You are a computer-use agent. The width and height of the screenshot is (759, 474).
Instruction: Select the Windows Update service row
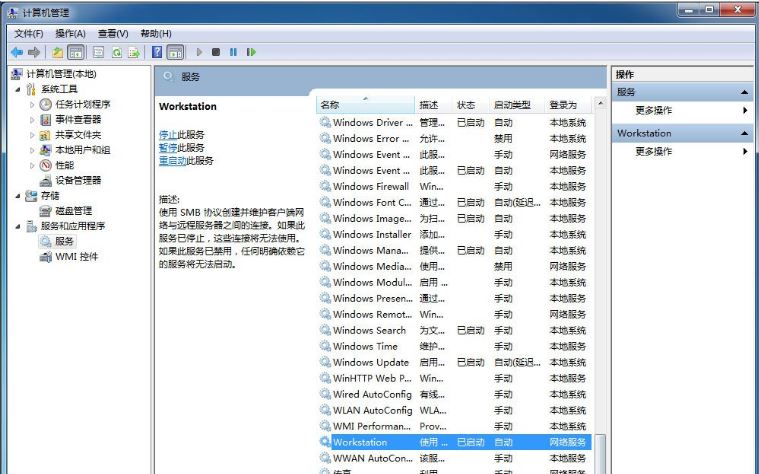tap(454, 362)
